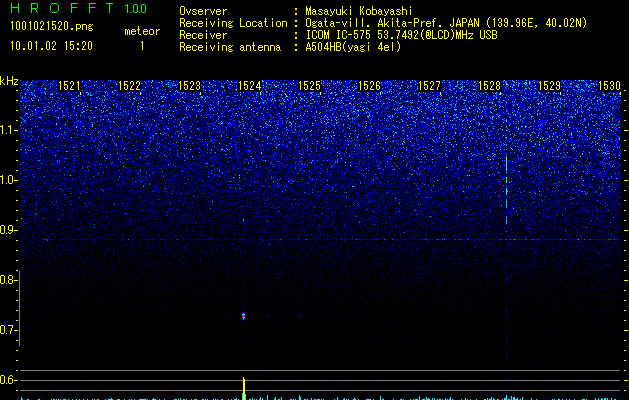Click the 0.8 kHz frequency label
This screenshot has width=629, height=400.
click(x=9, y=280)
